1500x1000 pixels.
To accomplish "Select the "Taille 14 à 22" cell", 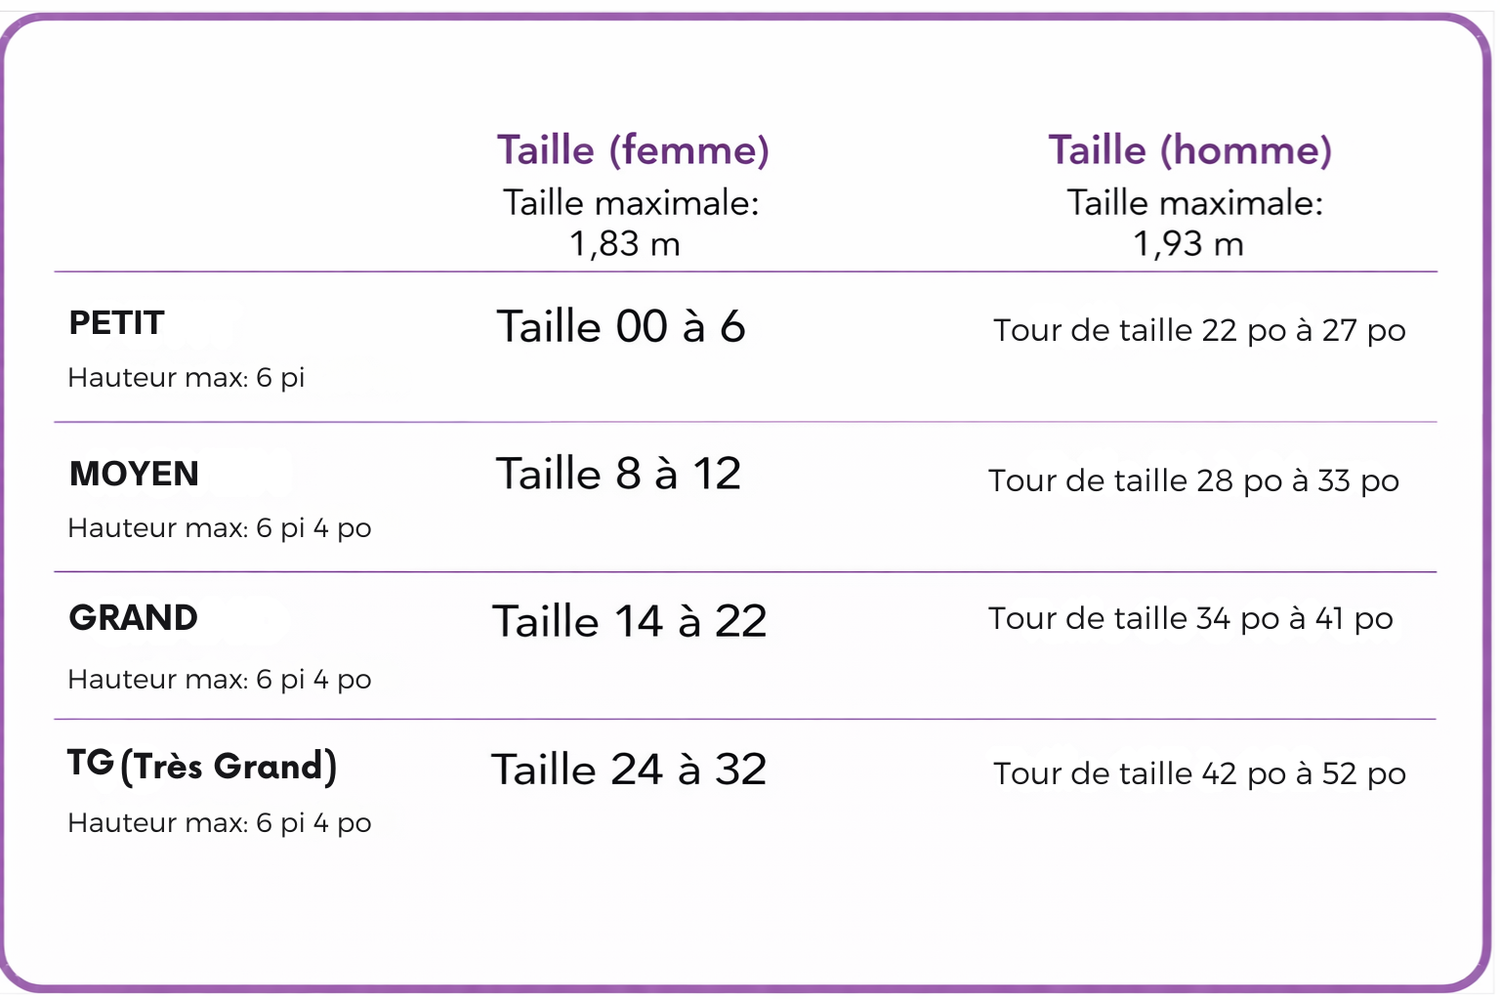I will tap(630, 621).
